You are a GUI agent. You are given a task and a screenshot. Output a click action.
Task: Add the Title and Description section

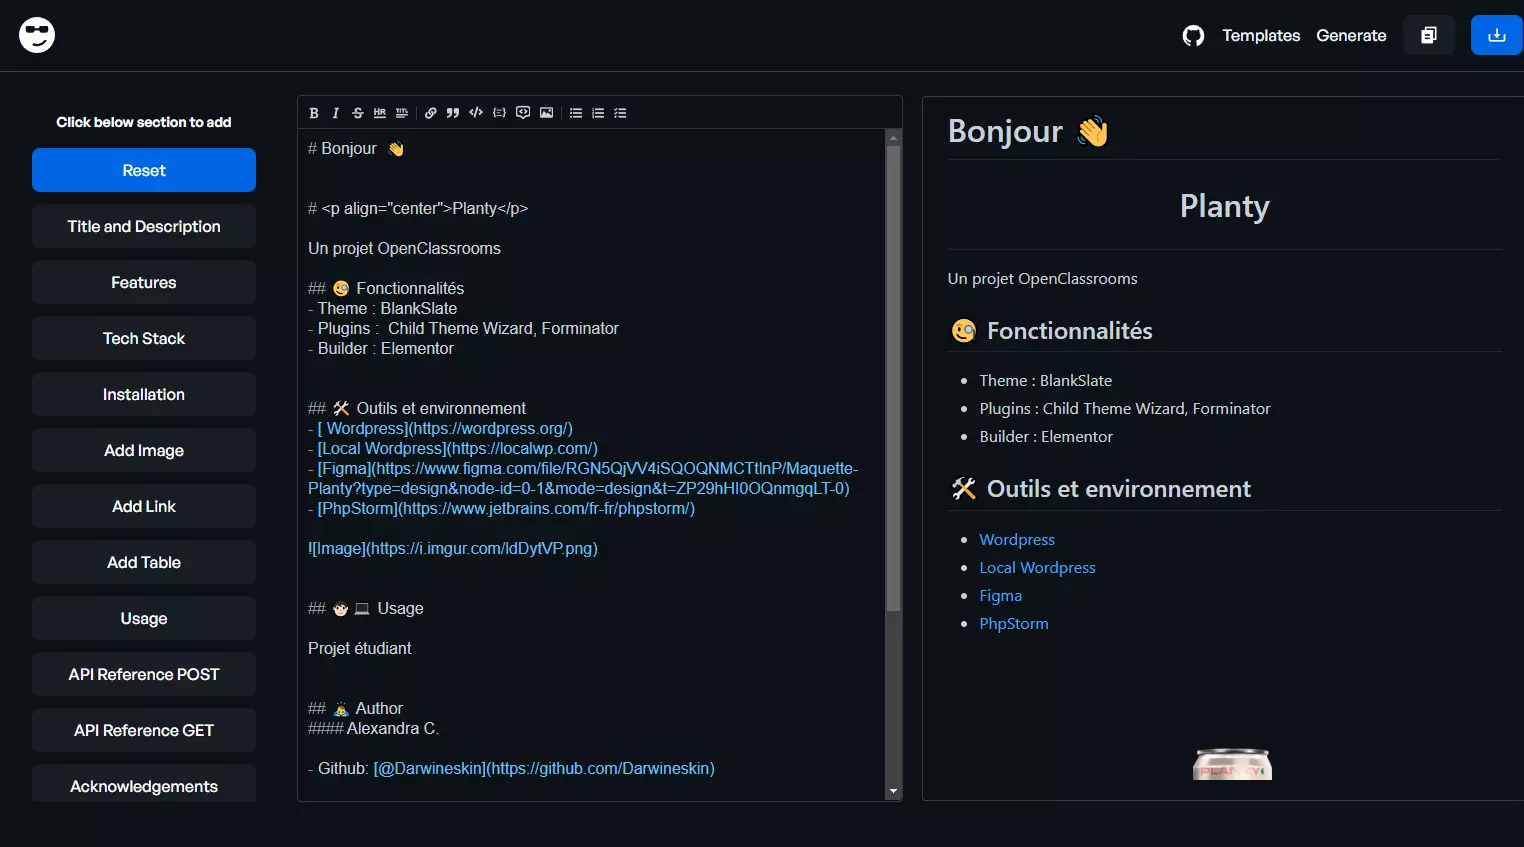click(144, 226)
